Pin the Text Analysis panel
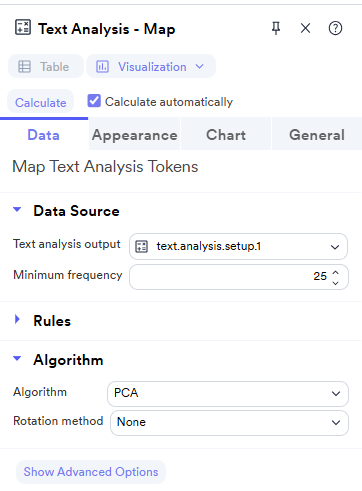 tap(276, 28)
